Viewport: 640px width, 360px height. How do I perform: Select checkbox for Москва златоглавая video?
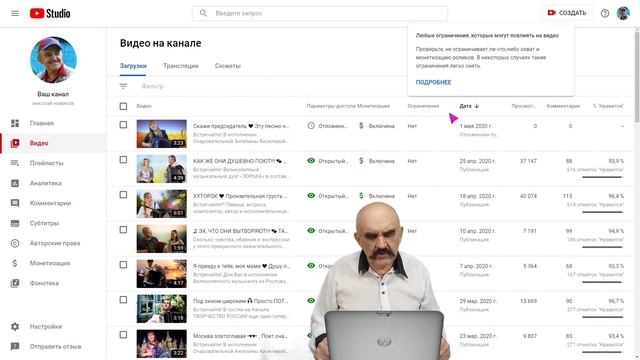point(123,335)
